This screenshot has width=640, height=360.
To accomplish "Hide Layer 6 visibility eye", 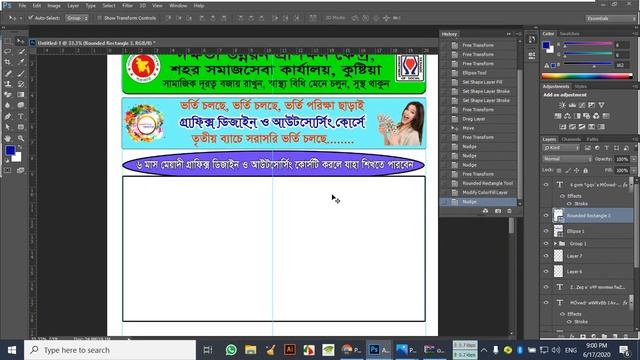I will [x=546, y=271].
